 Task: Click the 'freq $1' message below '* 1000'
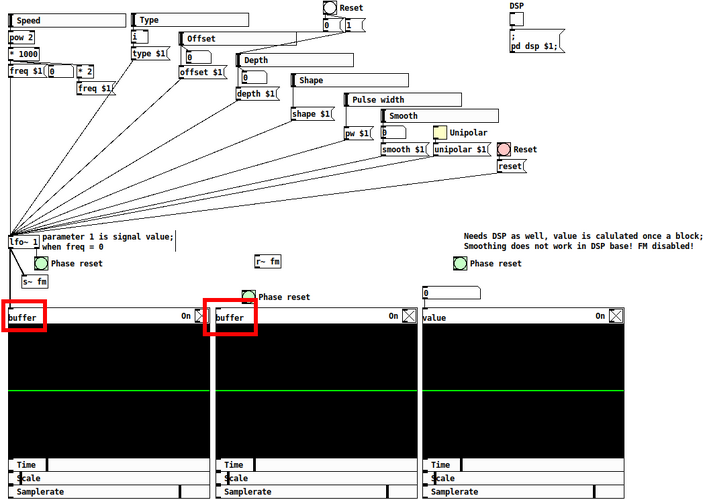coord(27,71)
